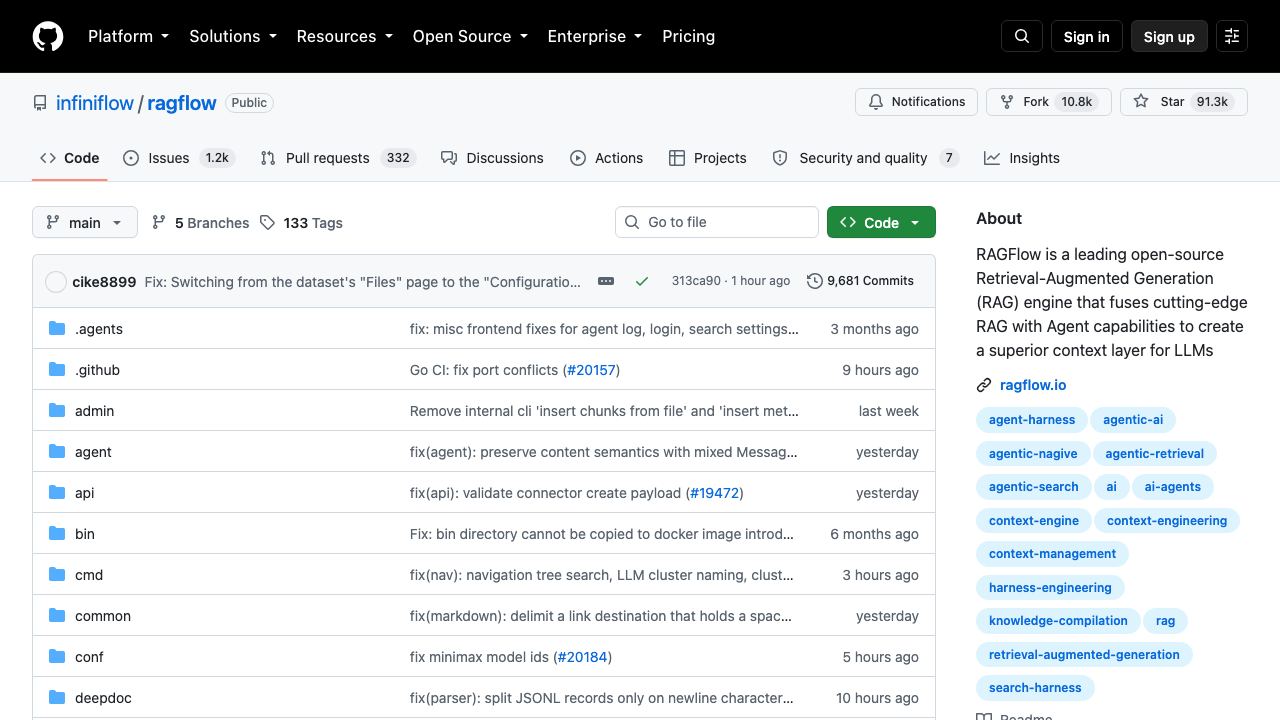Open the appearance settings icon button
The height and width of the screenshot is (720, 1280).
coord(1232,36)
